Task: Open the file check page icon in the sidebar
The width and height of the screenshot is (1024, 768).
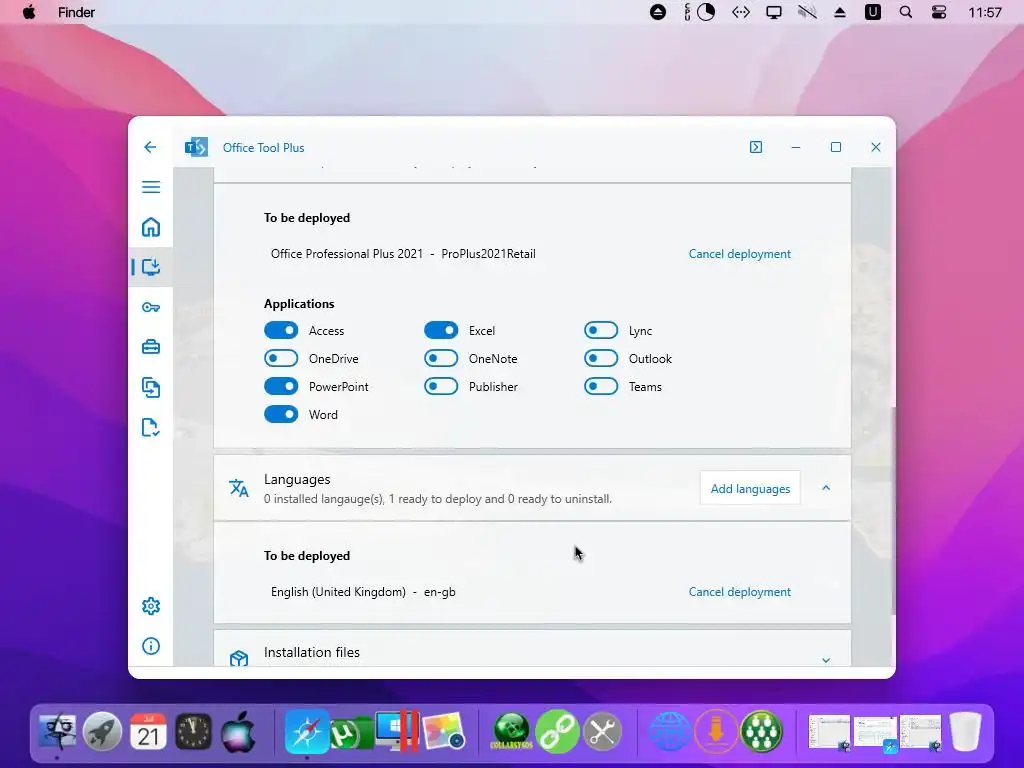Action: pos(151,428)
